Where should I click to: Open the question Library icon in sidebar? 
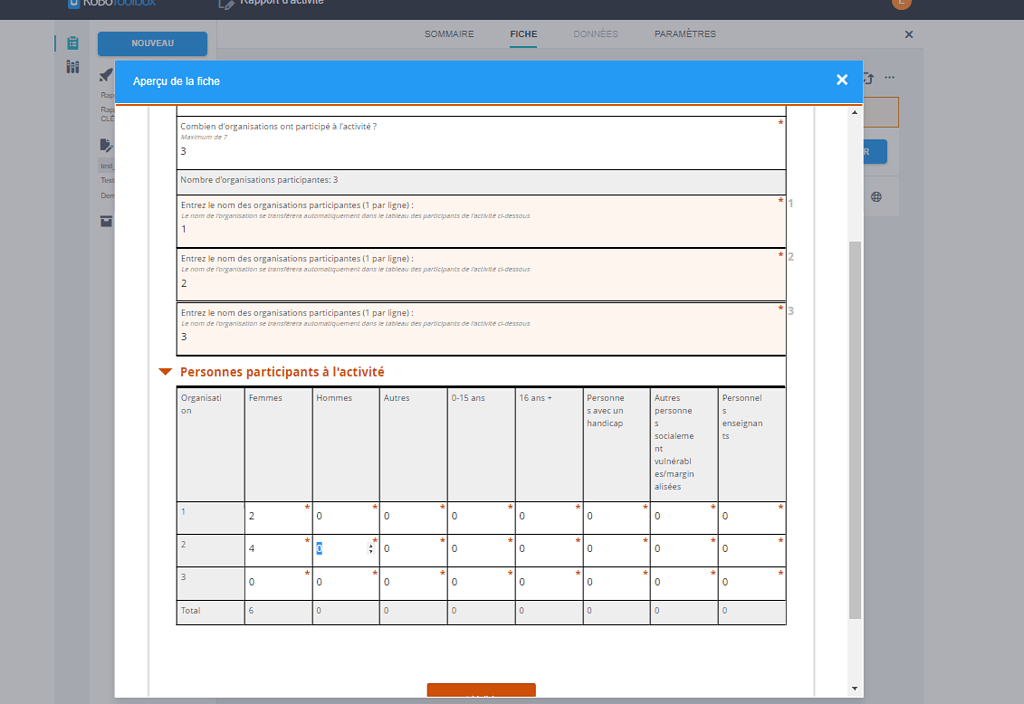point(72,66)
